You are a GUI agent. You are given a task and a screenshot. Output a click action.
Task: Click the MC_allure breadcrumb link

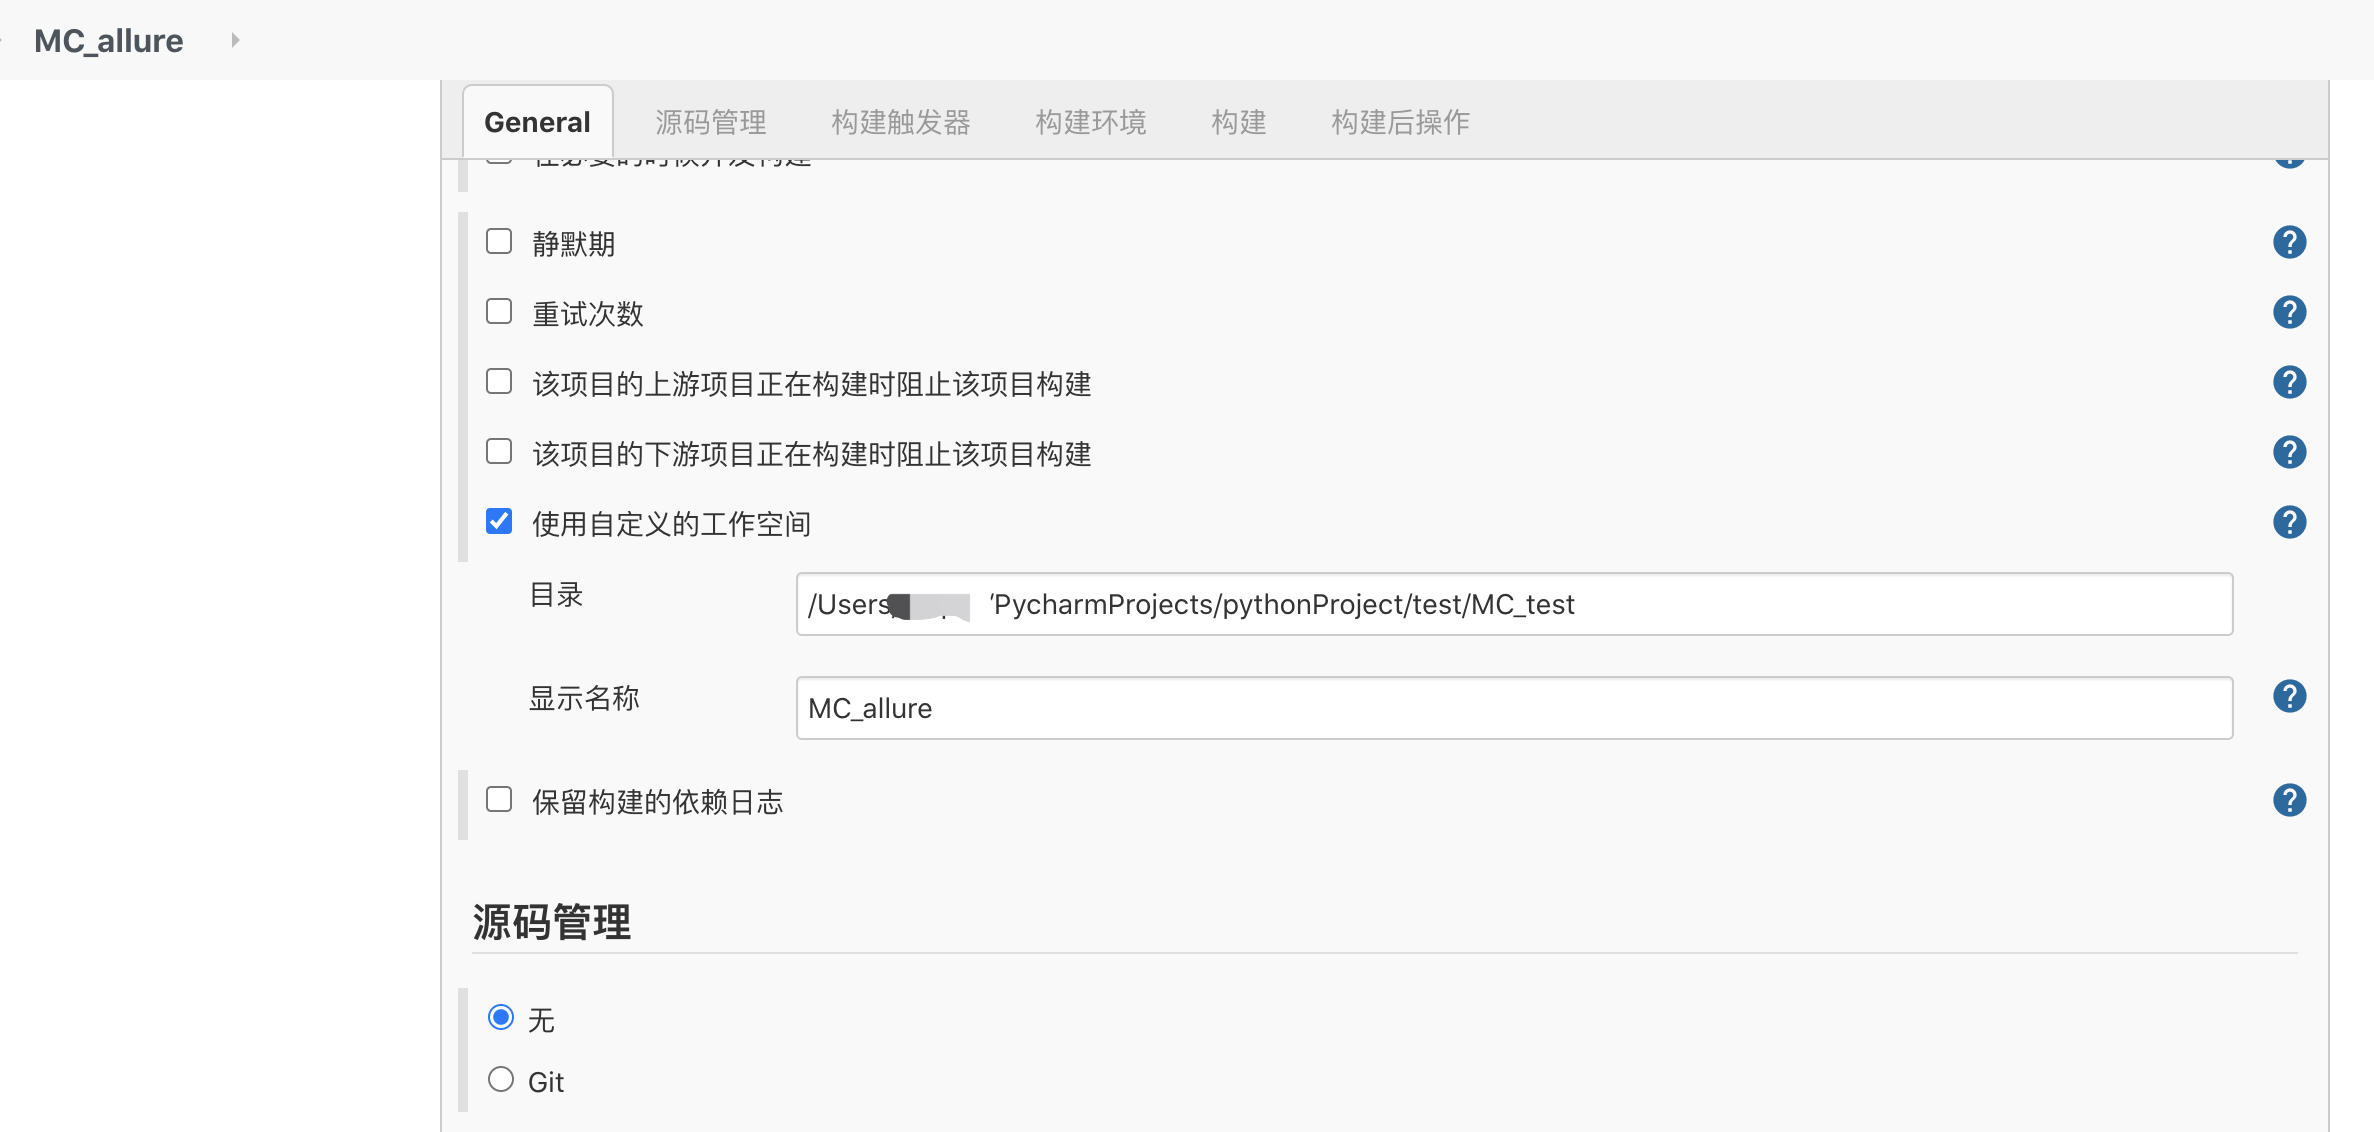(108, 40)
